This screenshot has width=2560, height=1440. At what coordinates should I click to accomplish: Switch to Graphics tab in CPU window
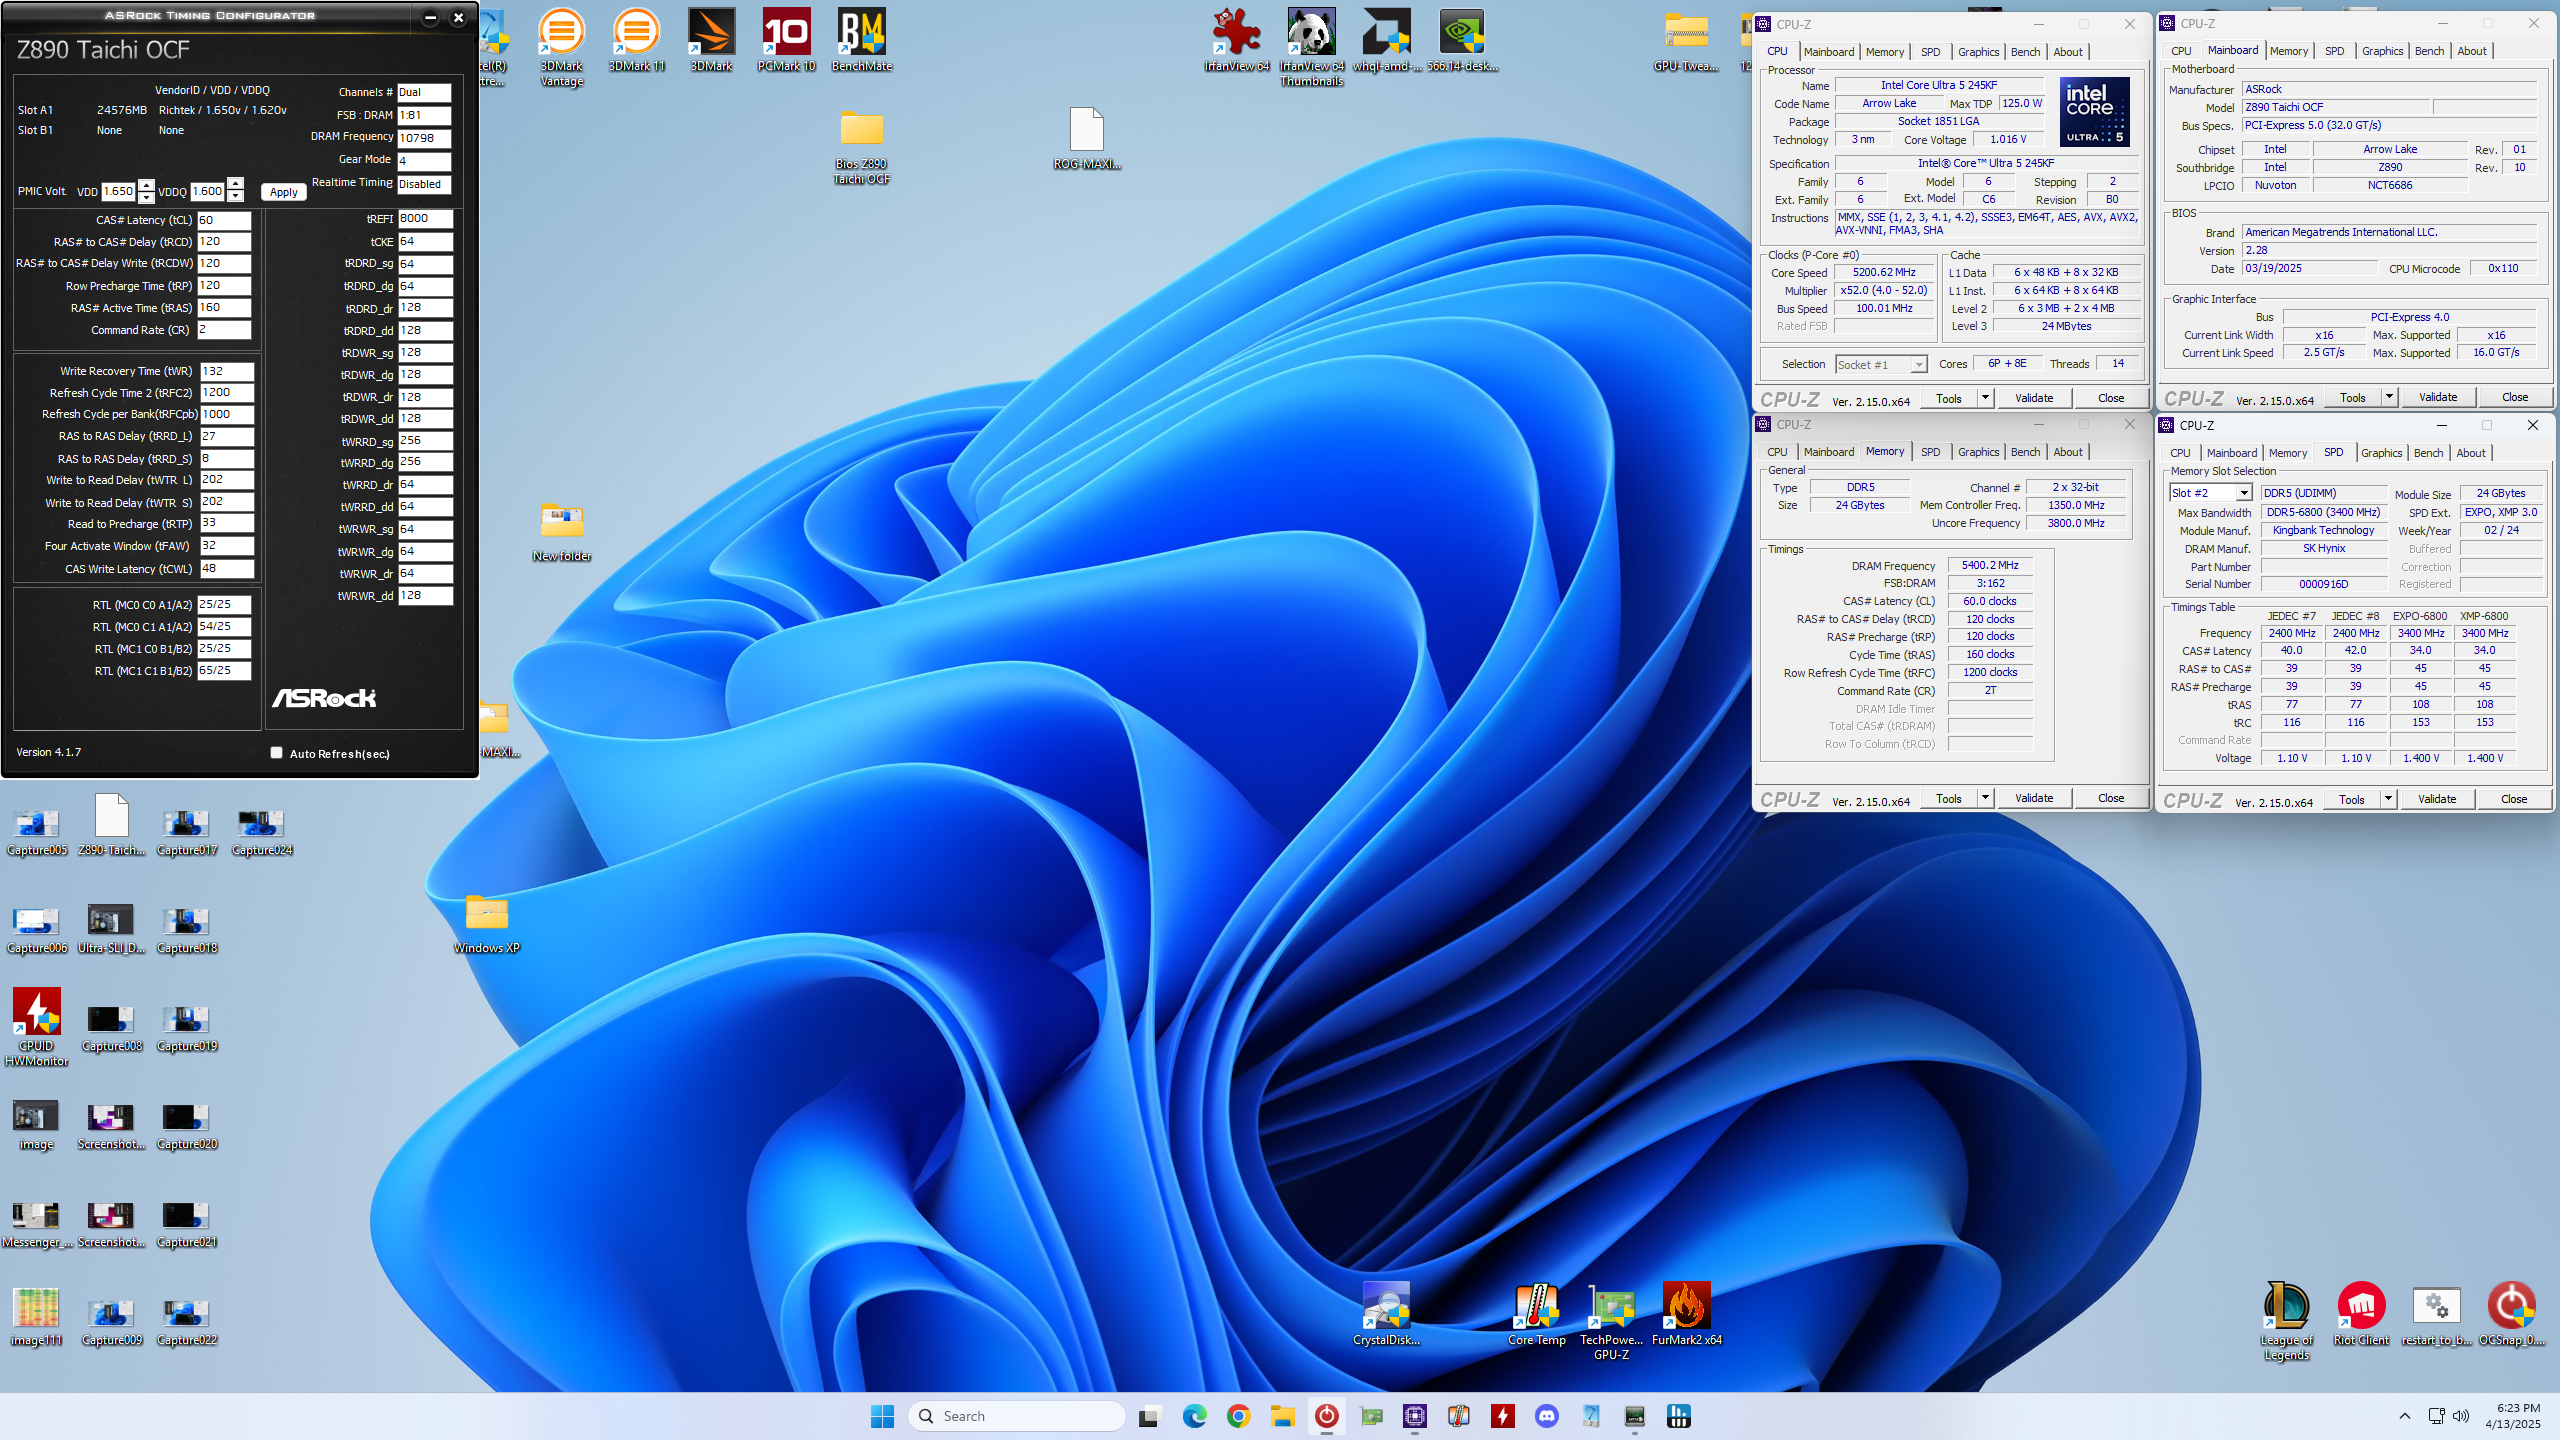pos(1978,52)
